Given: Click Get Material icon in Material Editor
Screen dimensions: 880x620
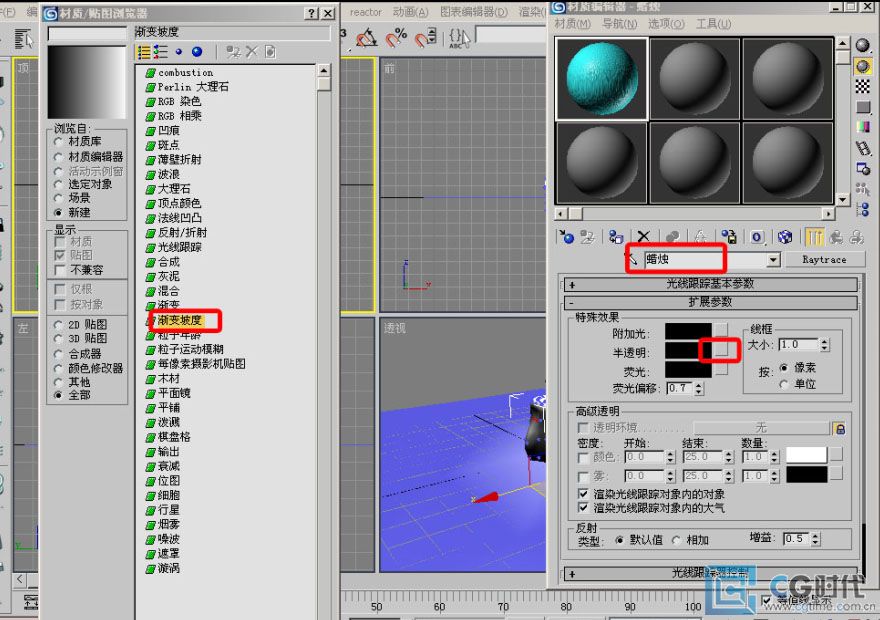Looking at the screenshot, I should click(567, 237).
